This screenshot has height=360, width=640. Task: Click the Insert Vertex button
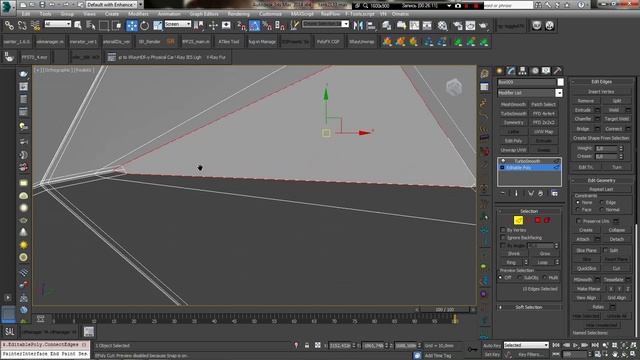click(601, 92)
